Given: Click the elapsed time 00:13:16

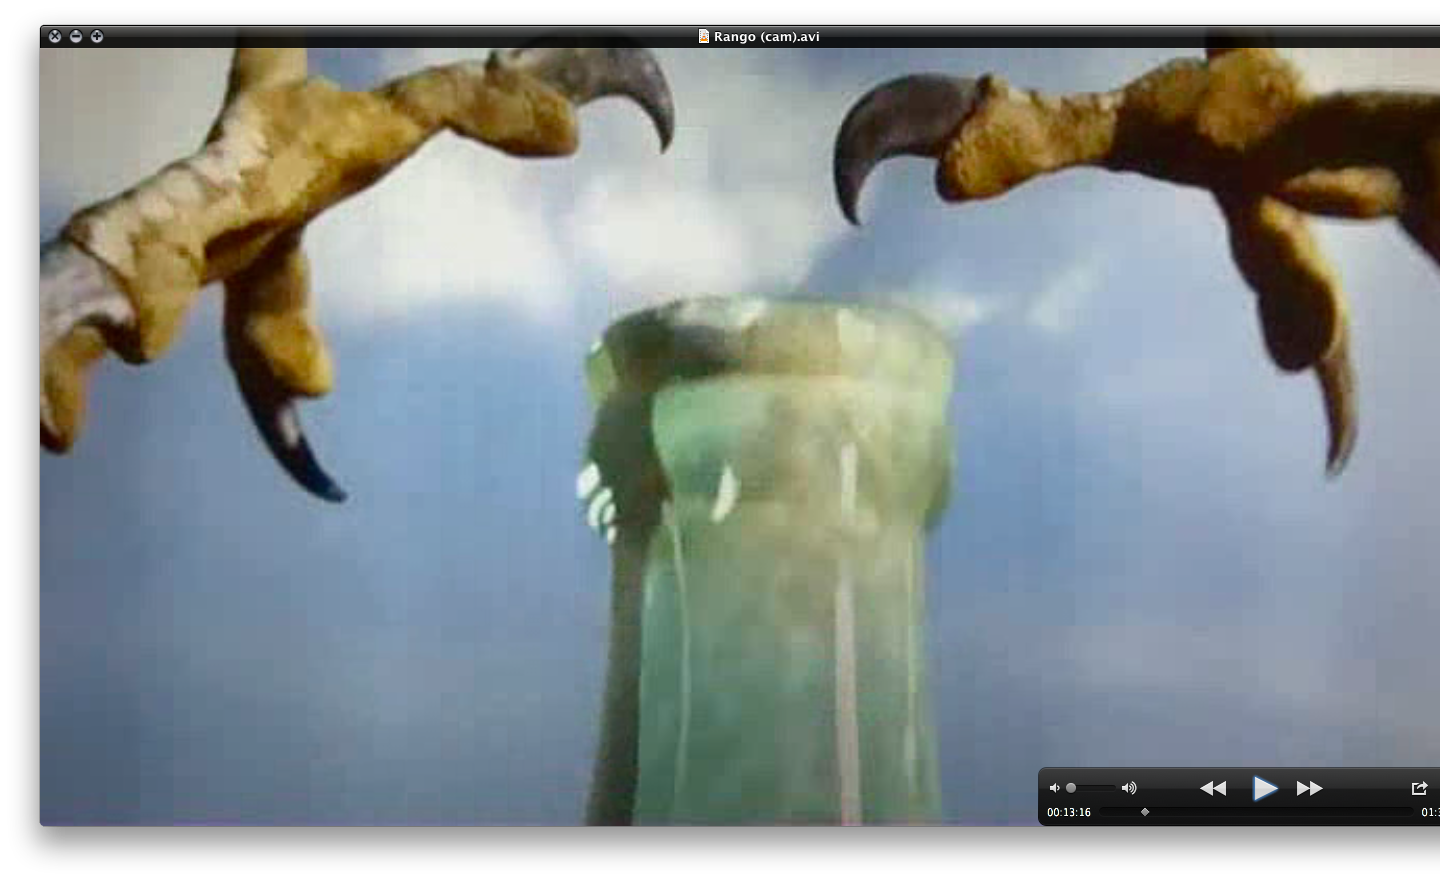Looking at the screenshot, I should pos(1069,812).
